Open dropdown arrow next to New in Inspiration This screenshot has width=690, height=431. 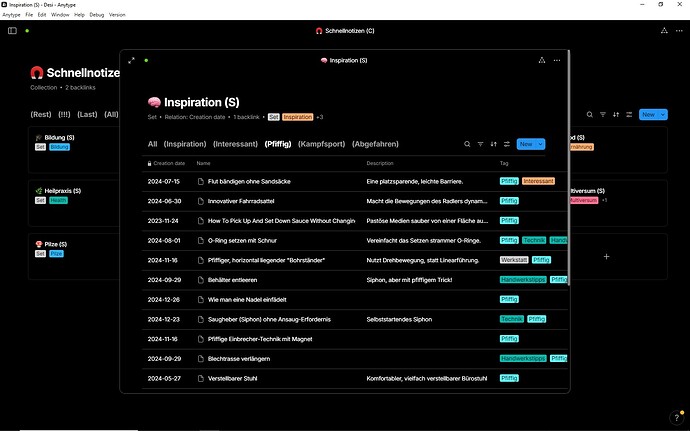click(540, 144)
